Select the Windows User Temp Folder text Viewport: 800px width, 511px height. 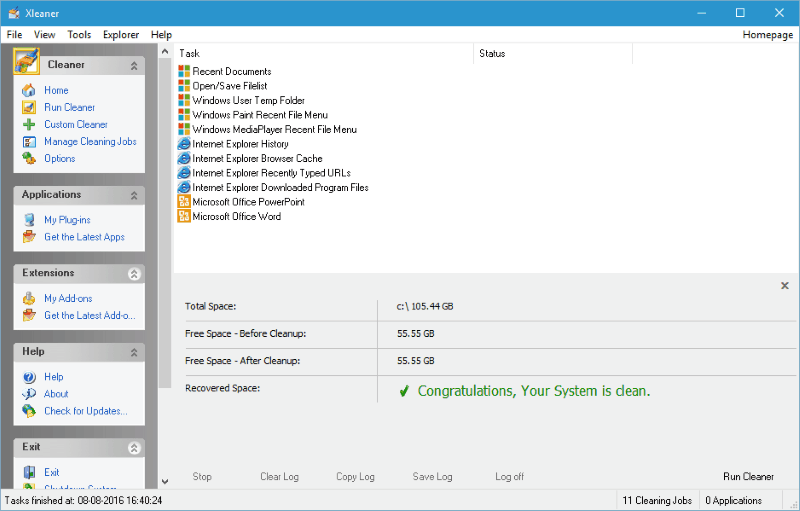248,100
